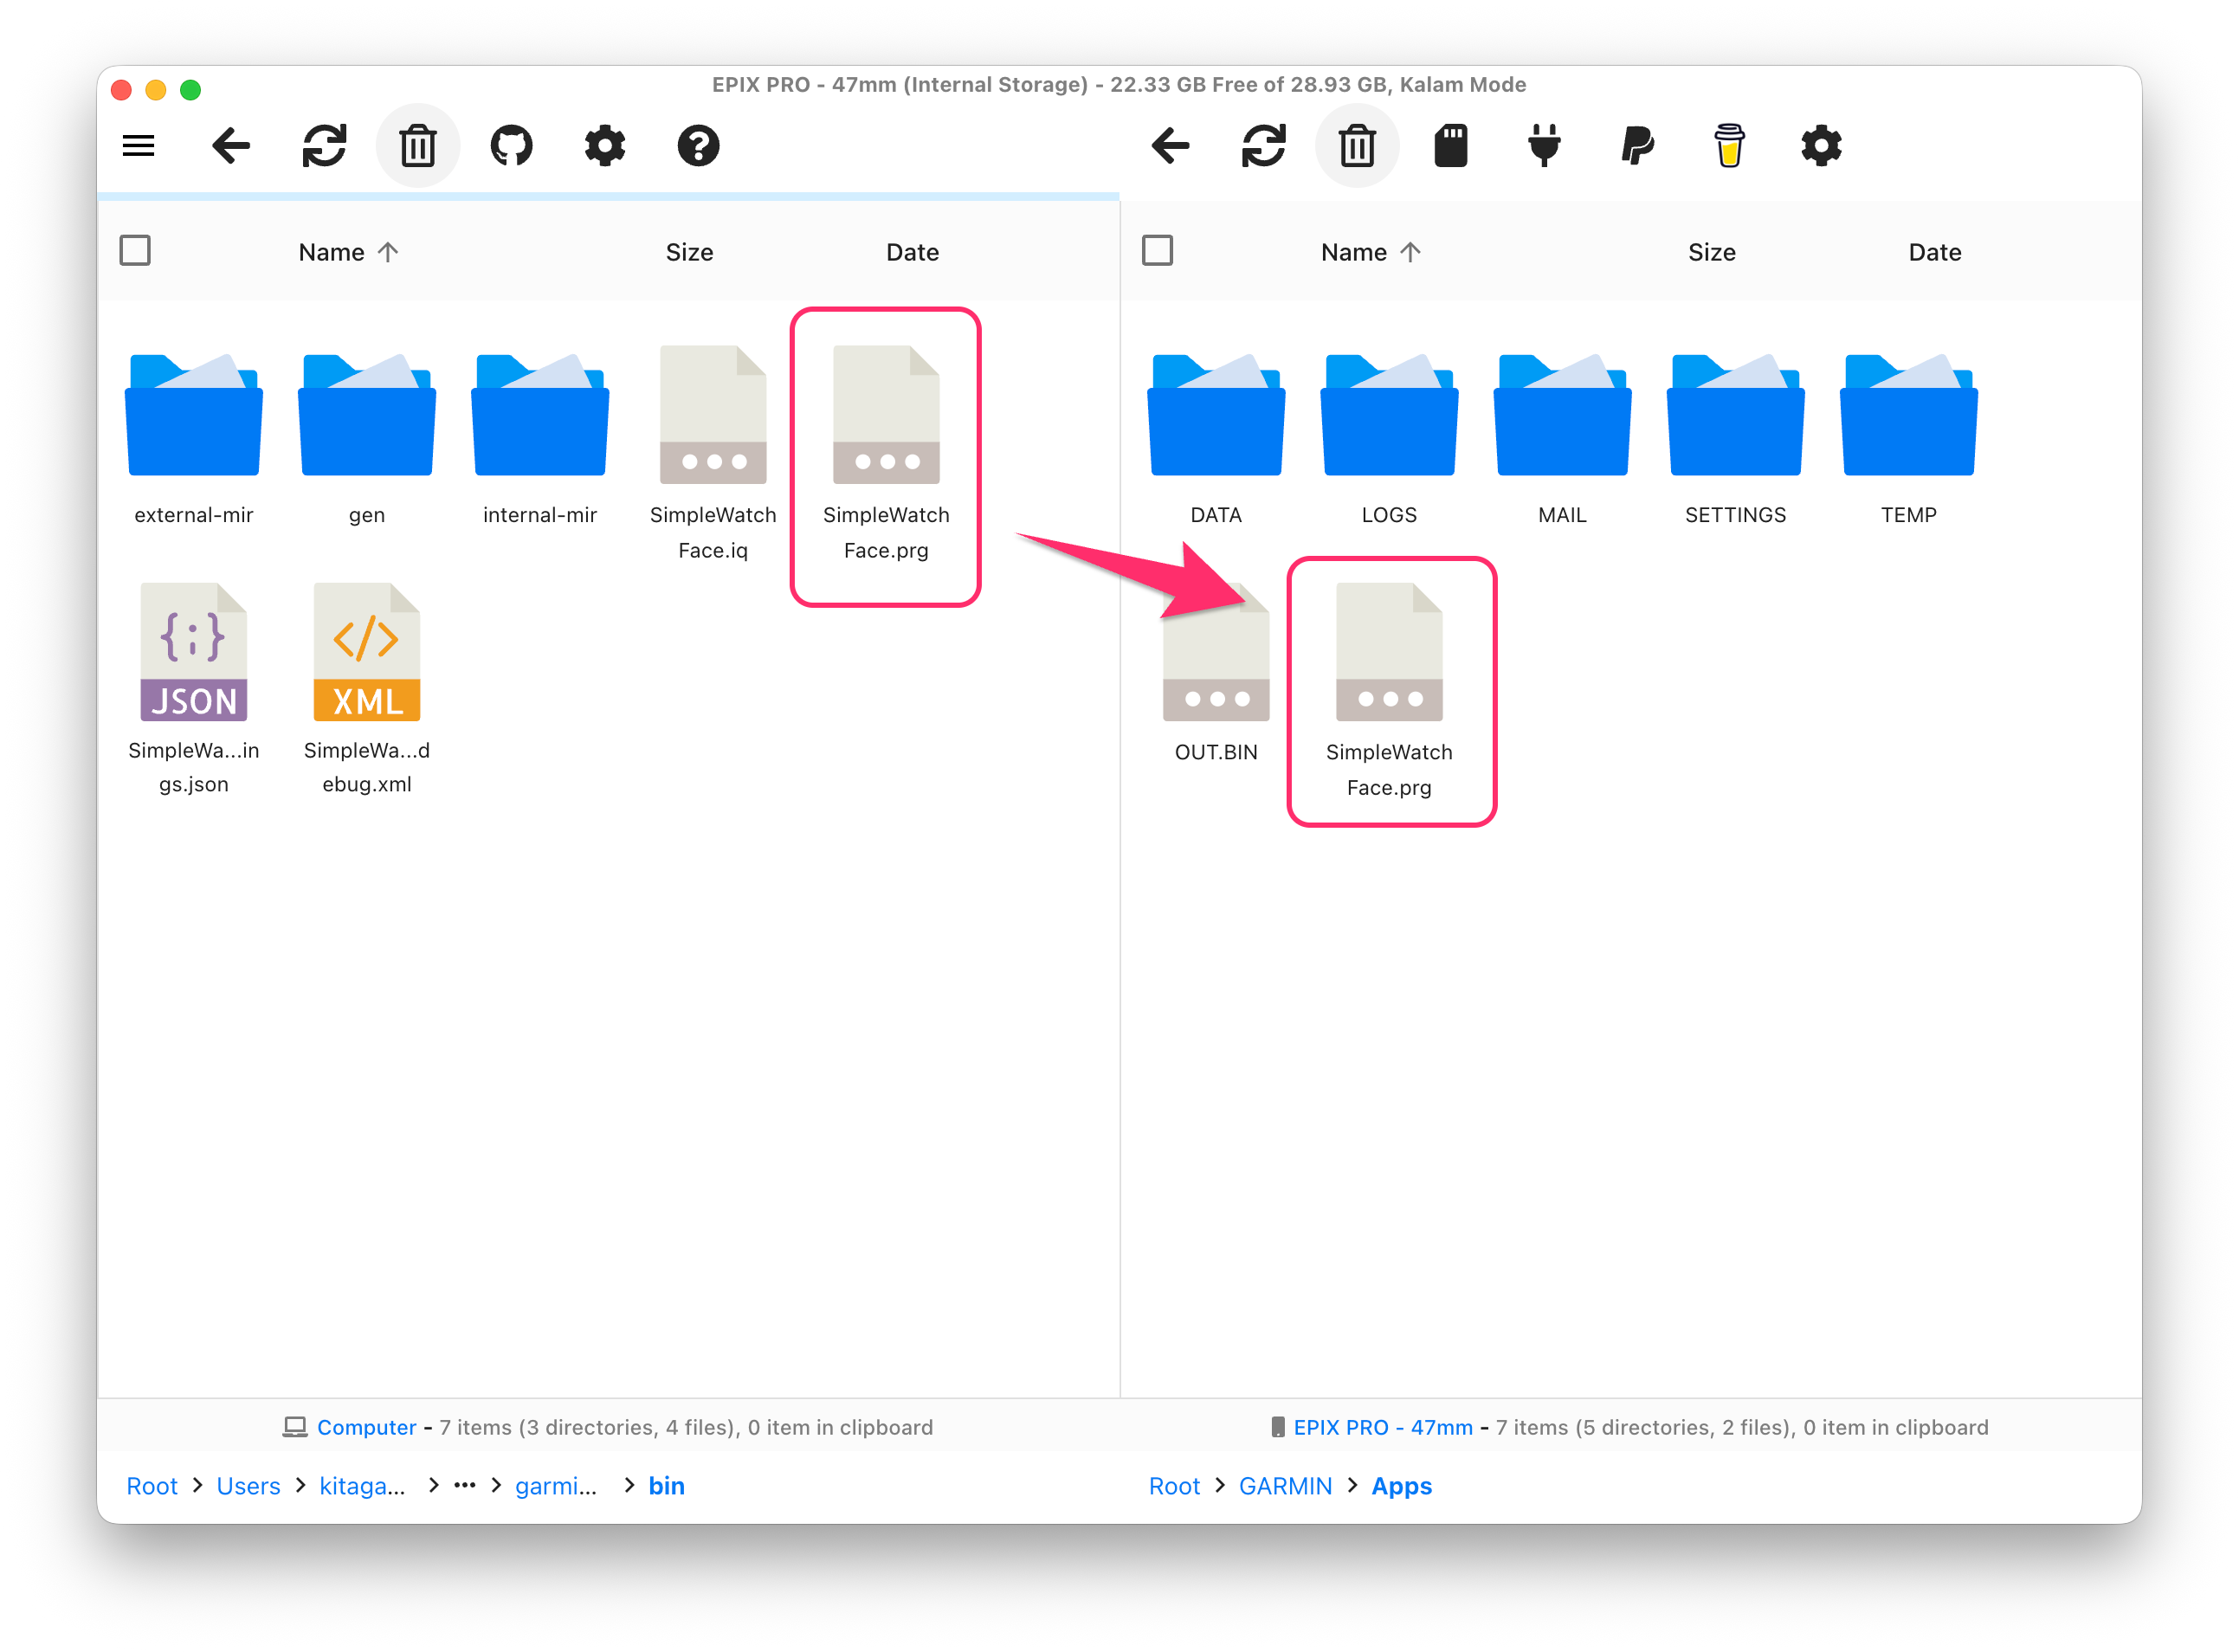
Task: Sort right pane by Date column
Action: coord(1934,252)
